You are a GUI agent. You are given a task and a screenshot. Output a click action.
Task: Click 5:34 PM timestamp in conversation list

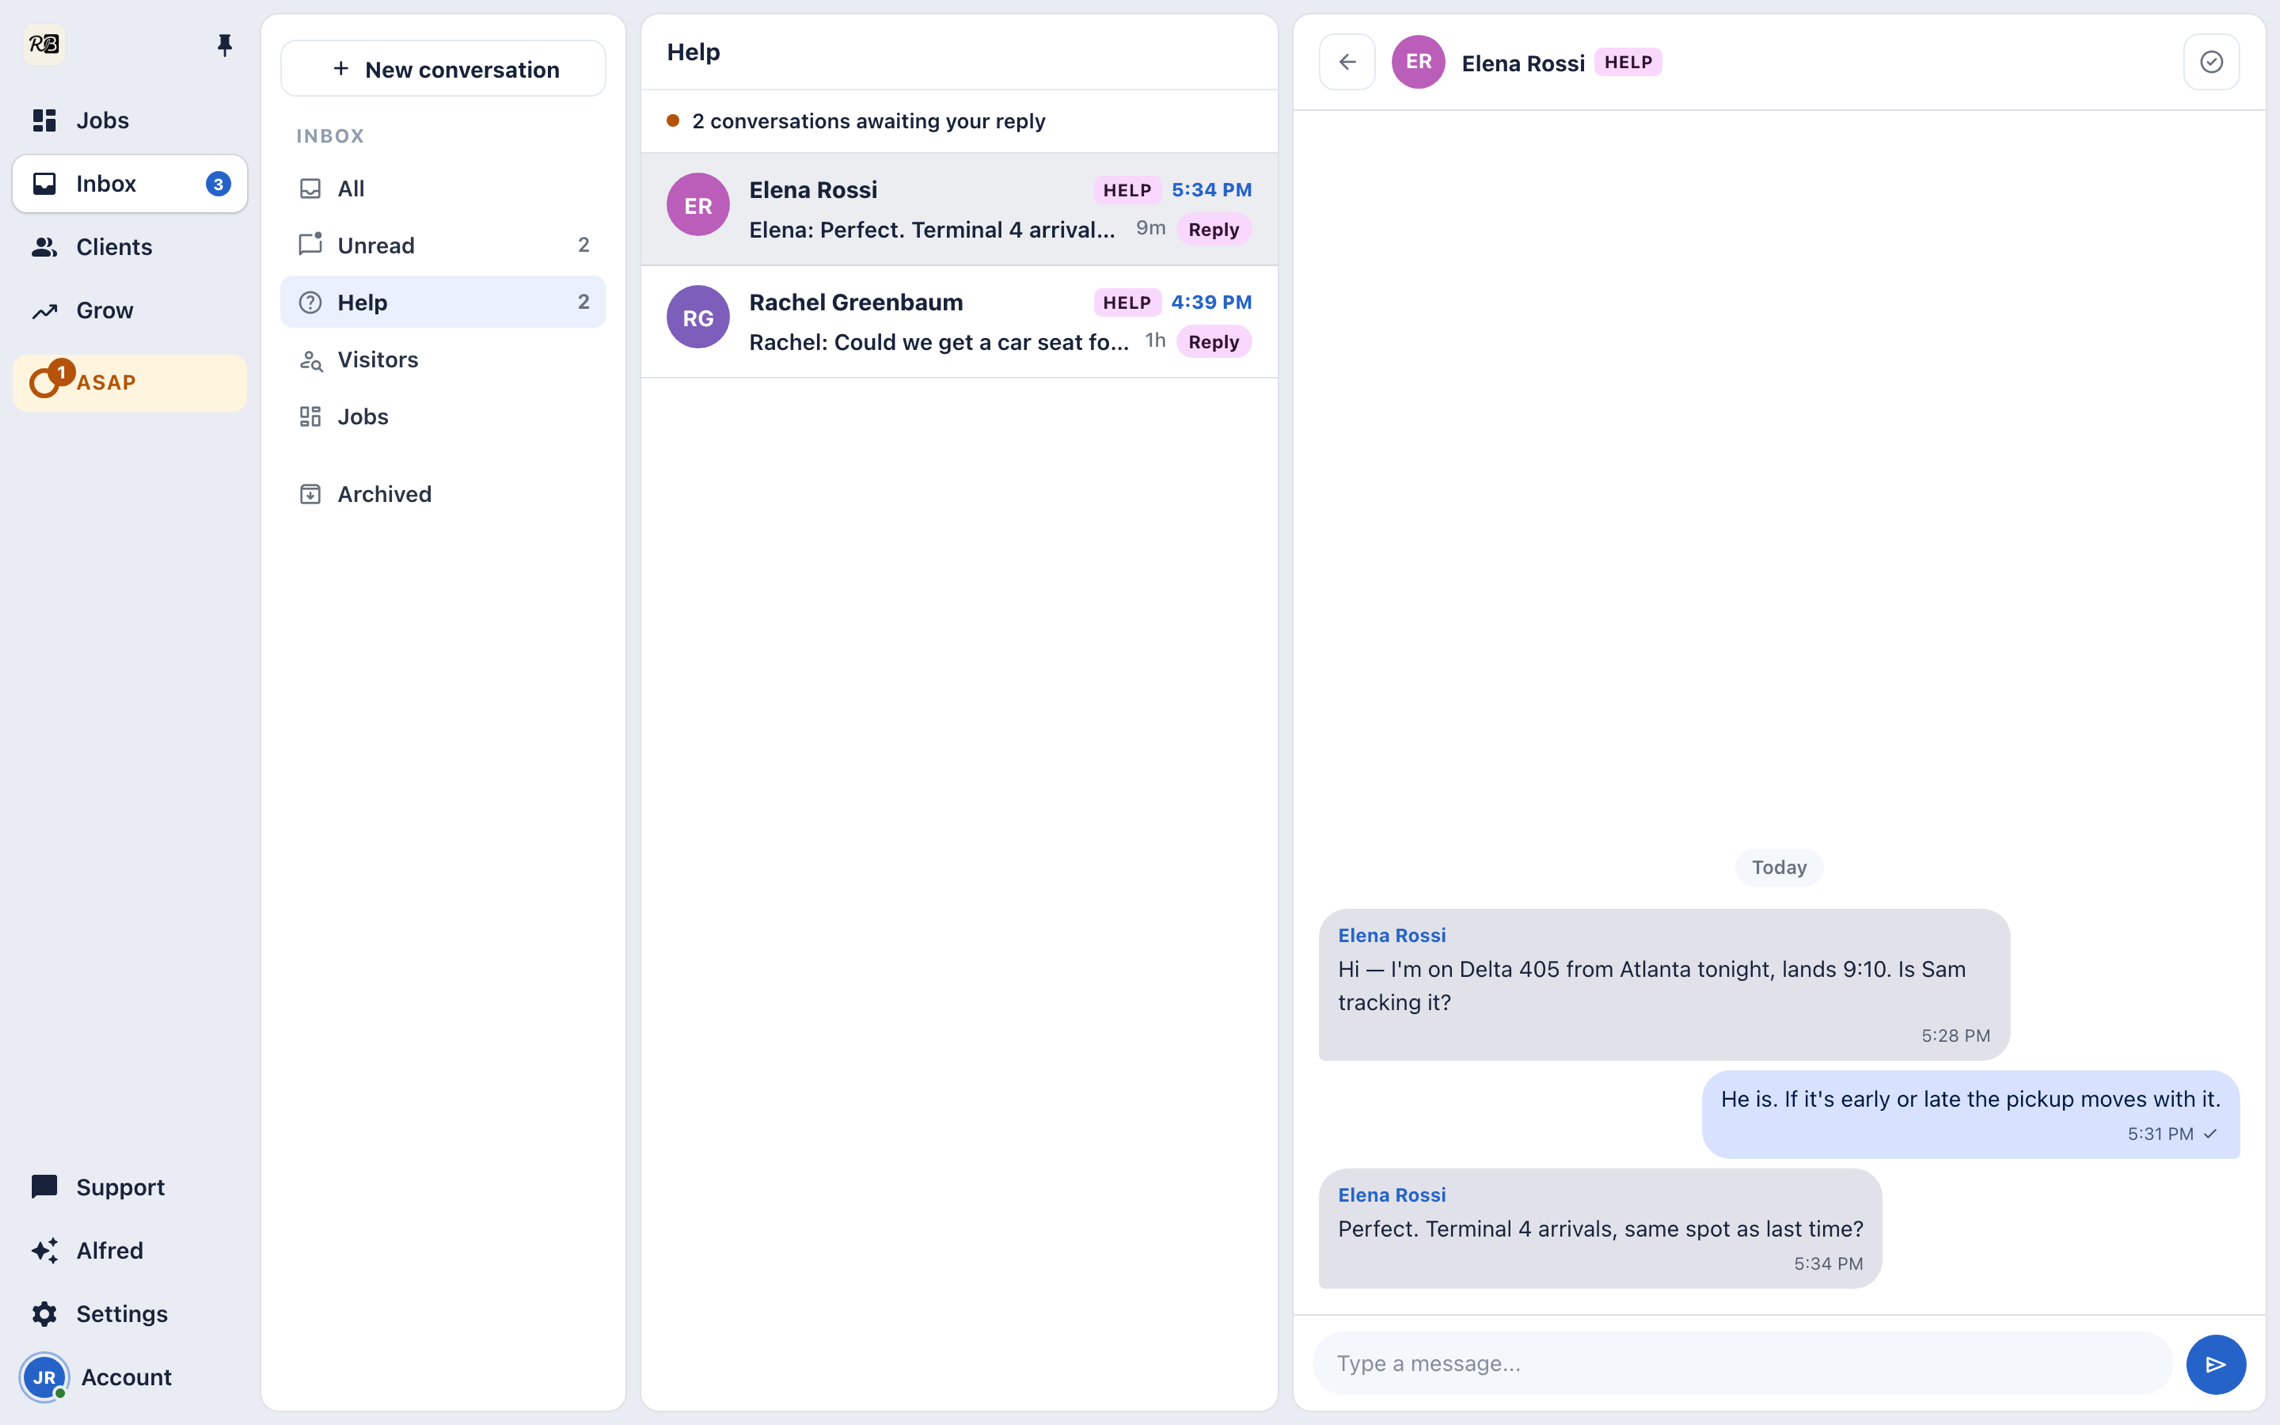(x=1211, y=190)
